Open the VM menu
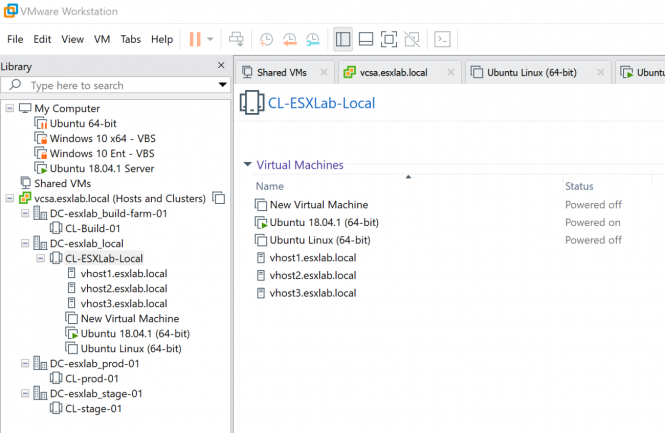Image resolution: width=665 pixels, height=433 pixels. [x=102, y=39]
